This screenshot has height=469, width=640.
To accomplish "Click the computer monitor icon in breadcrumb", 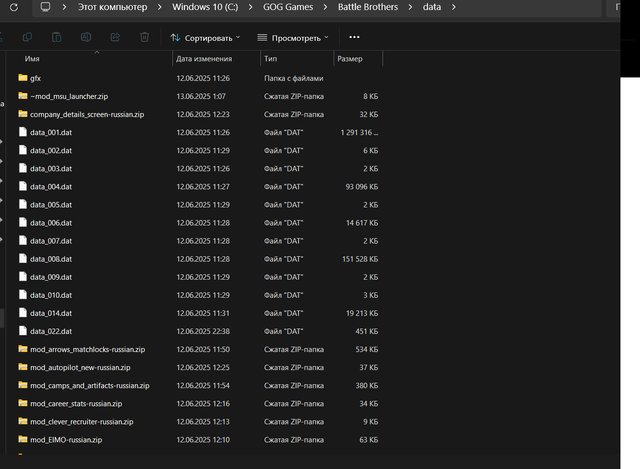I will [x=45, y=7].
